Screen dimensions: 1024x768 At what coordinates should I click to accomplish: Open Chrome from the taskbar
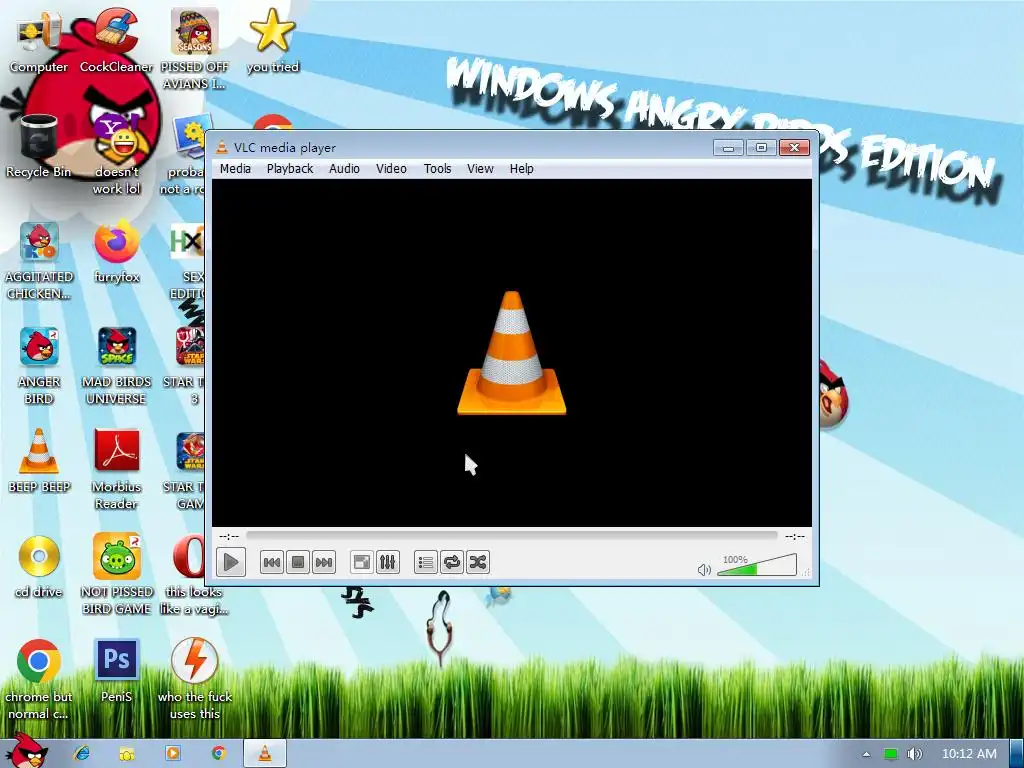(x=218, y=753)
